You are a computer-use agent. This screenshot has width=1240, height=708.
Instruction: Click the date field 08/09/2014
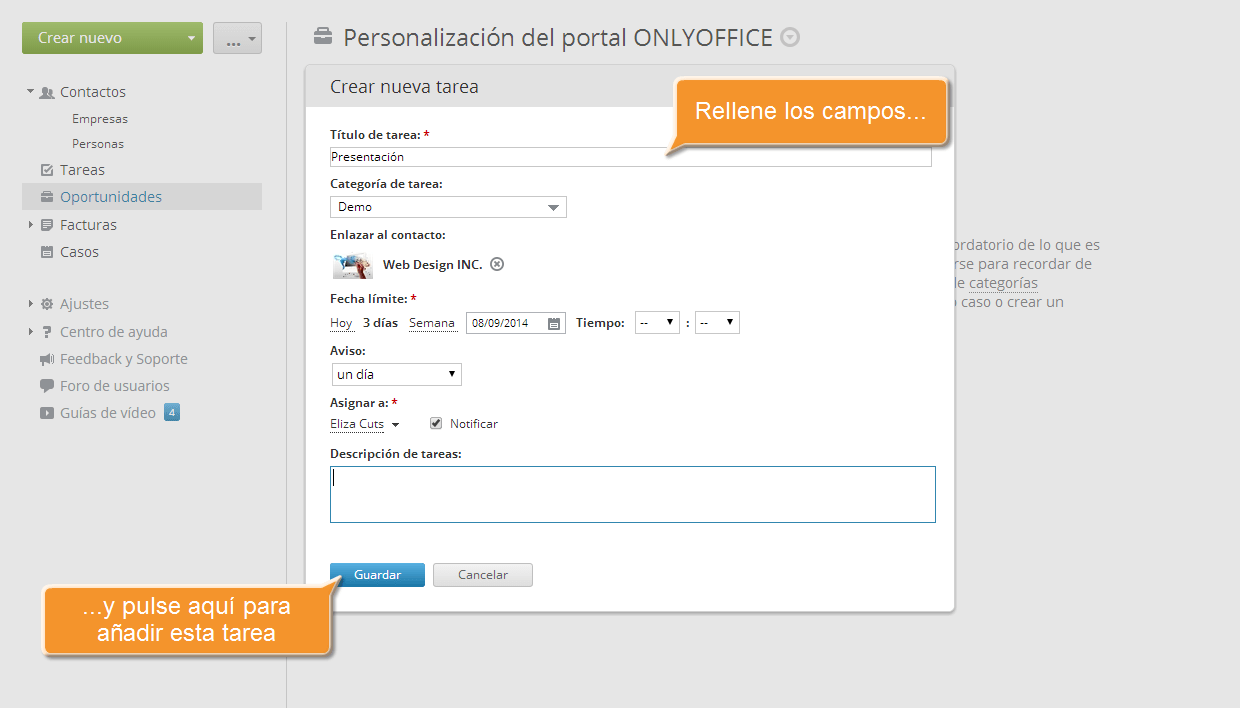pyautogui.click(x=516, y=323)
